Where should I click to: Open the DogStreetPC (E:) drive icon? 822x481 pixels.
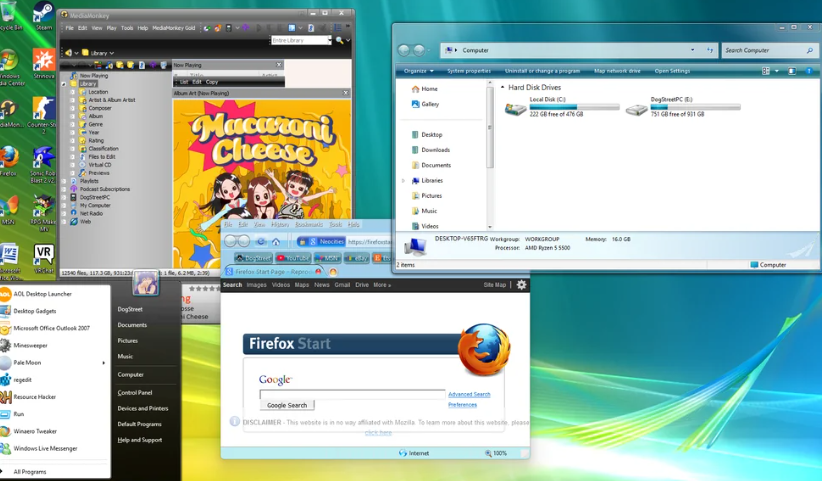pyautogui.click(x=636, y=110)
